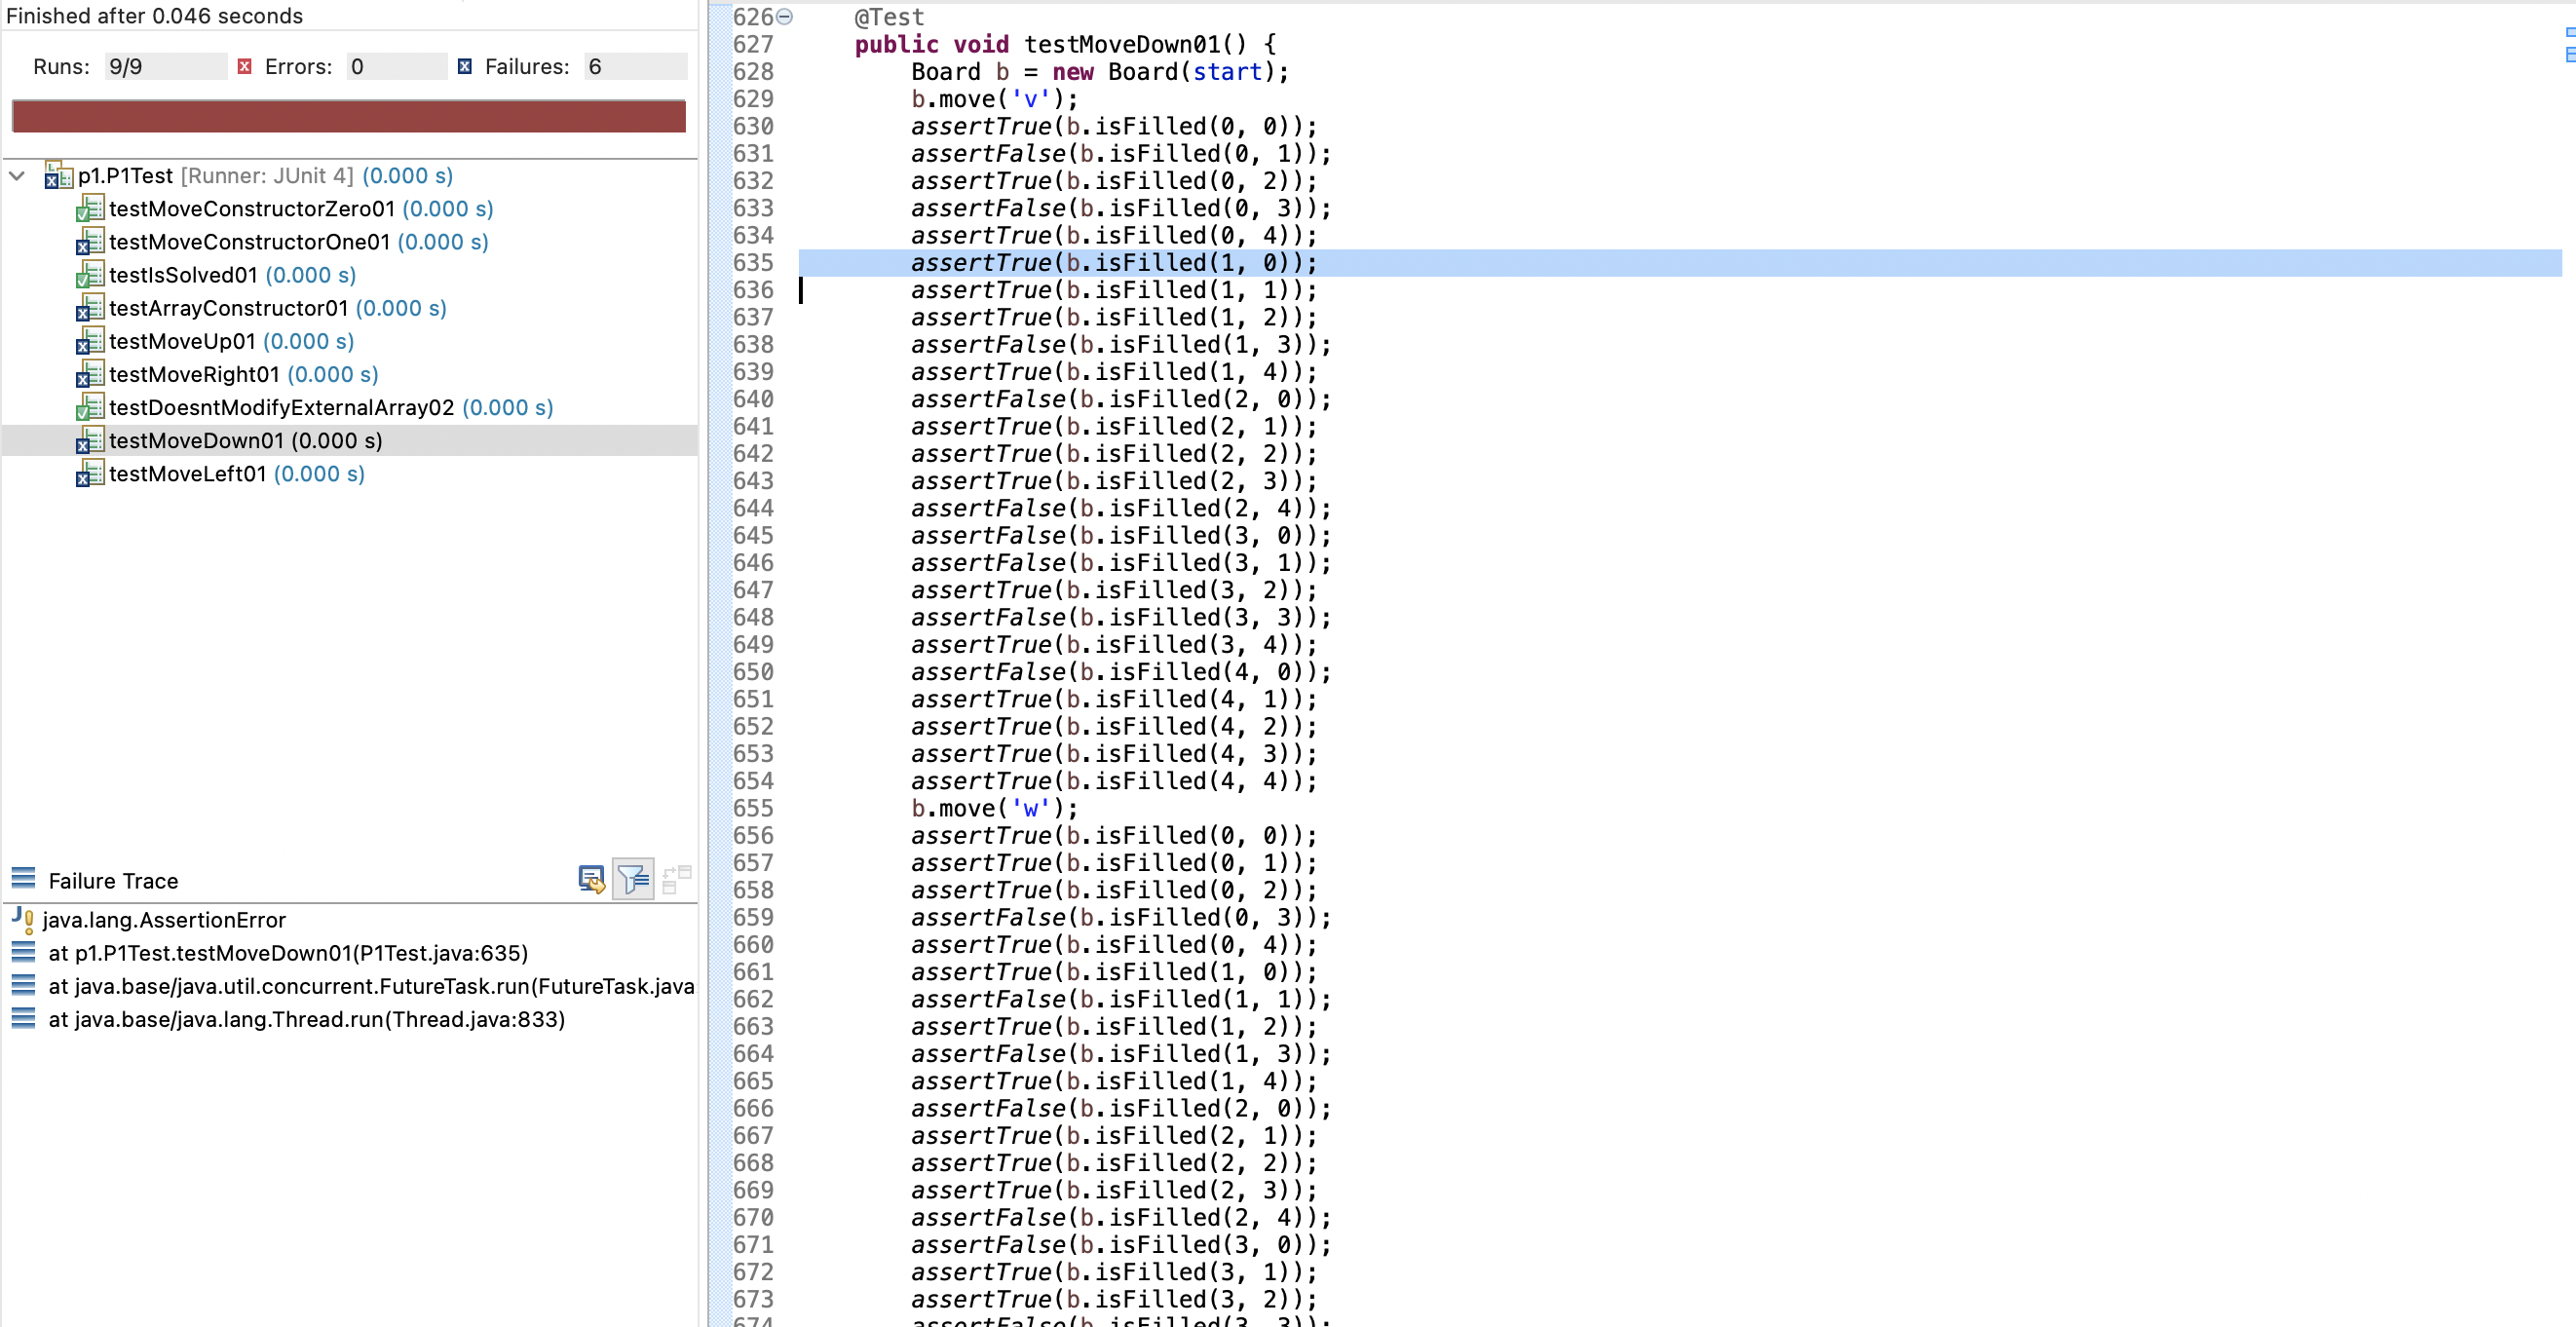Toggle the Filter Stack Trace button
The image size is (2576, 1327).
[x=633, y=880]
